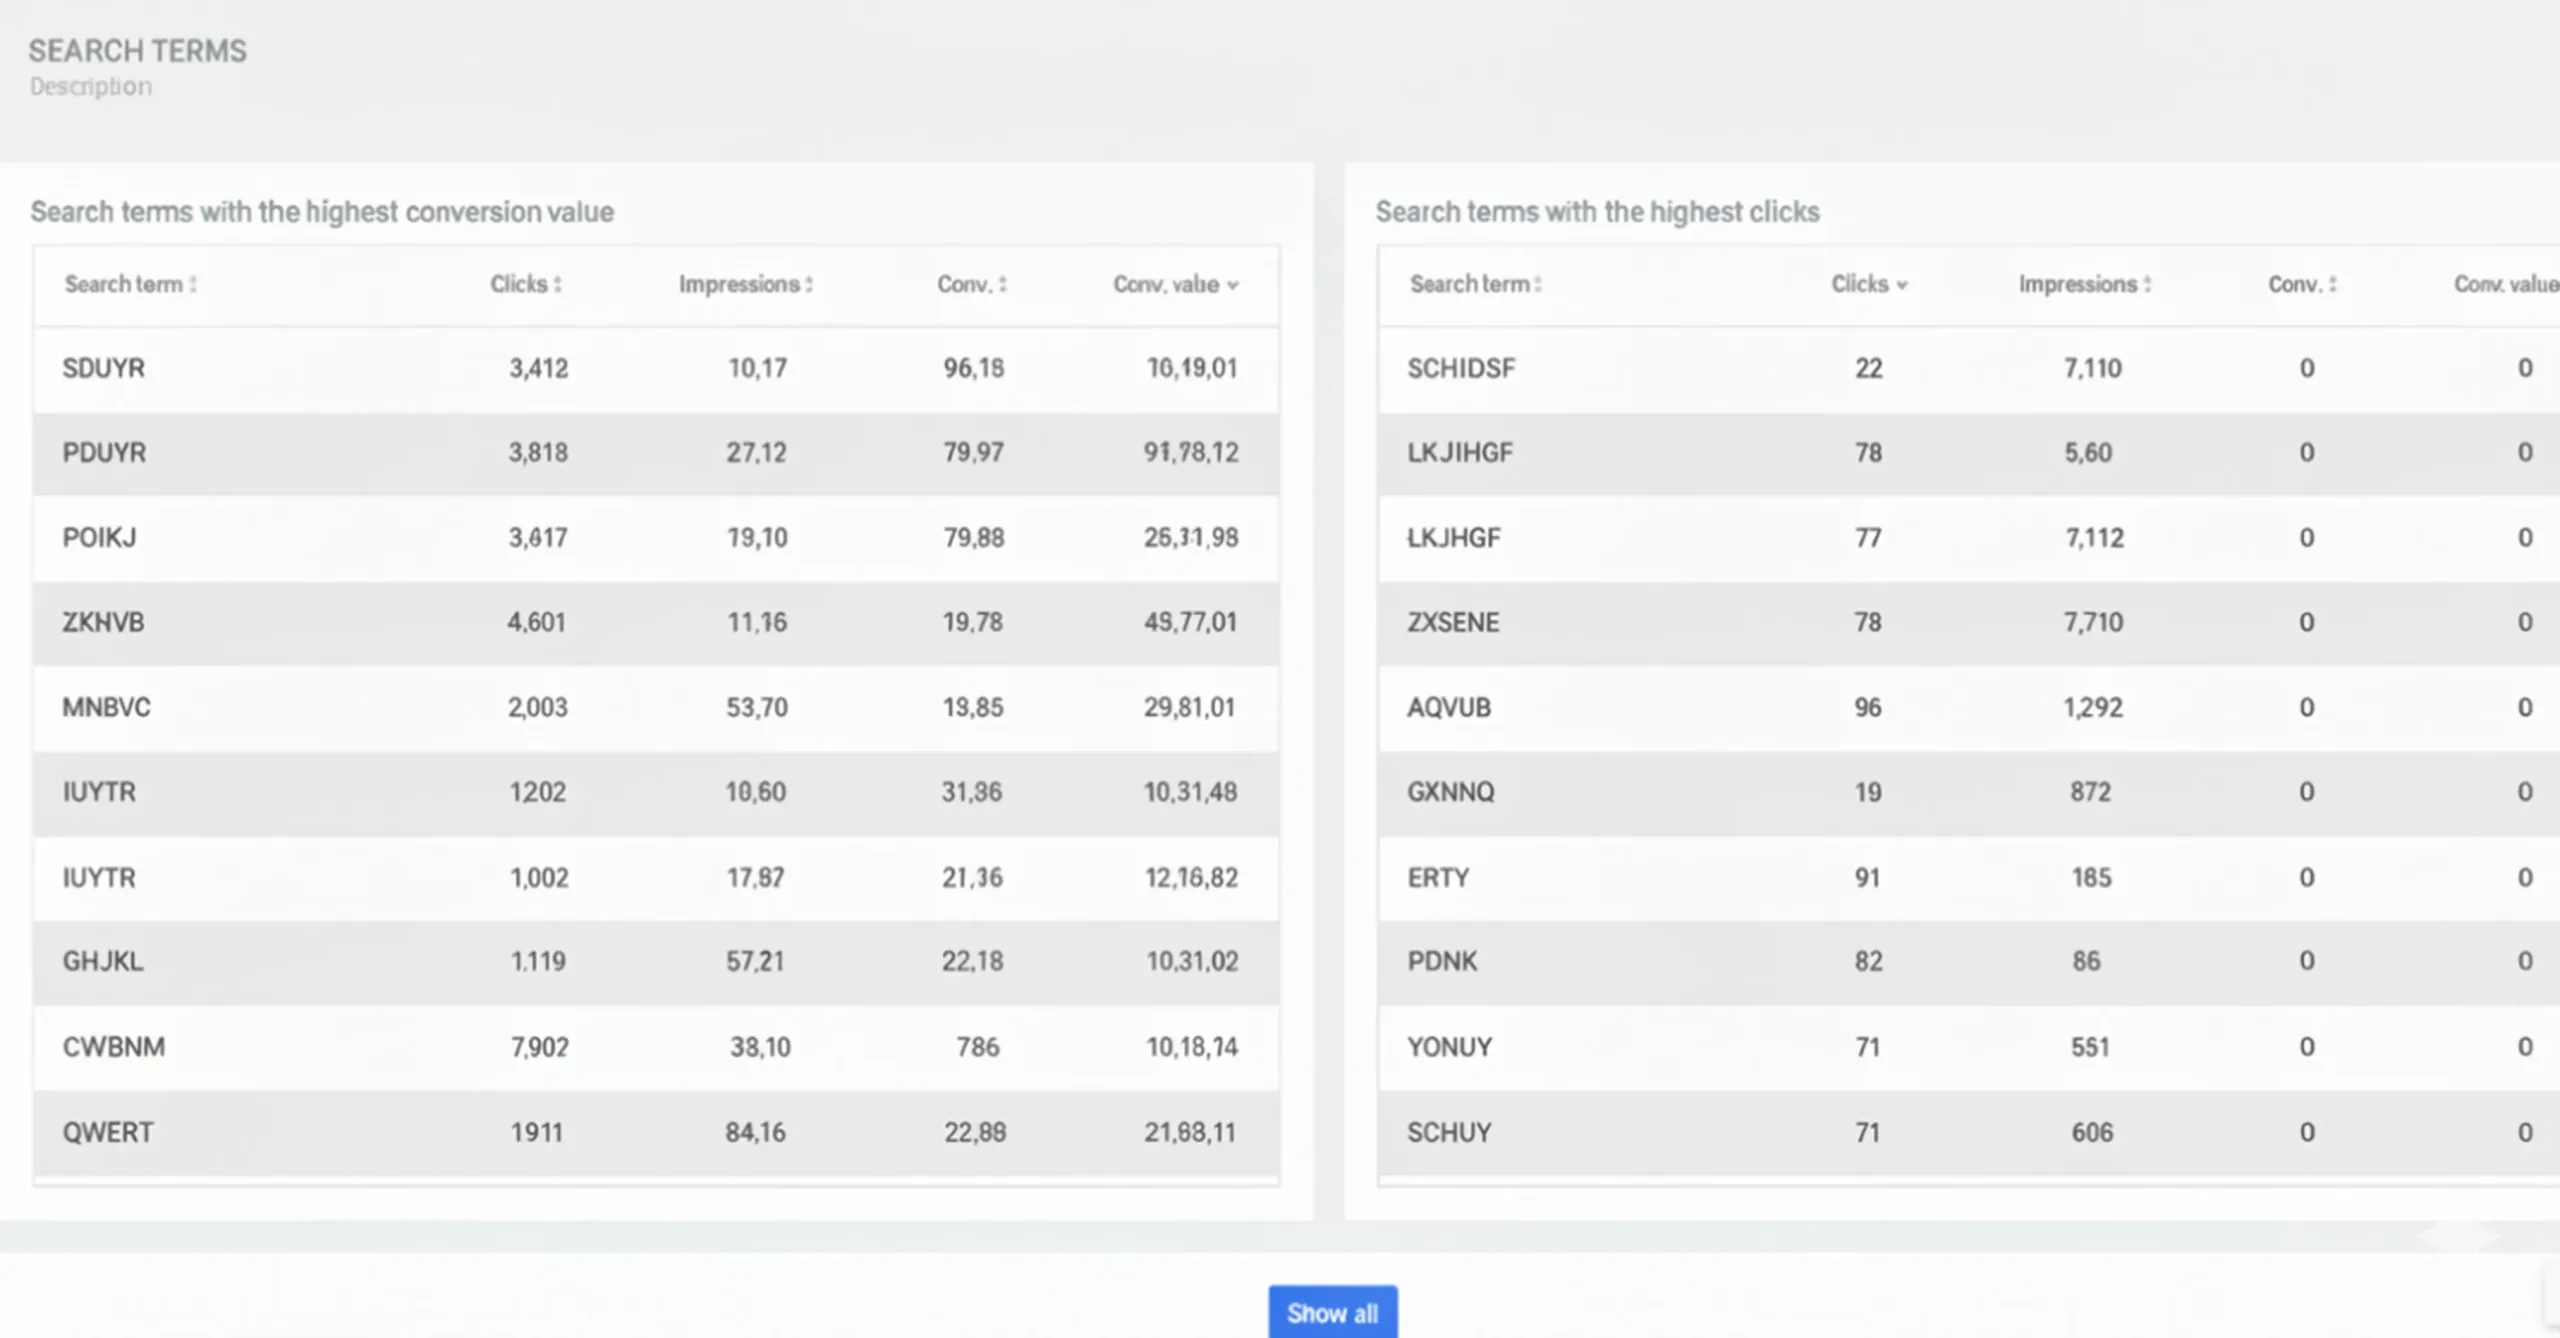Select the QWERT search term row
This screenshot has height=1338, width=2560.
[x=108, y=1133]
